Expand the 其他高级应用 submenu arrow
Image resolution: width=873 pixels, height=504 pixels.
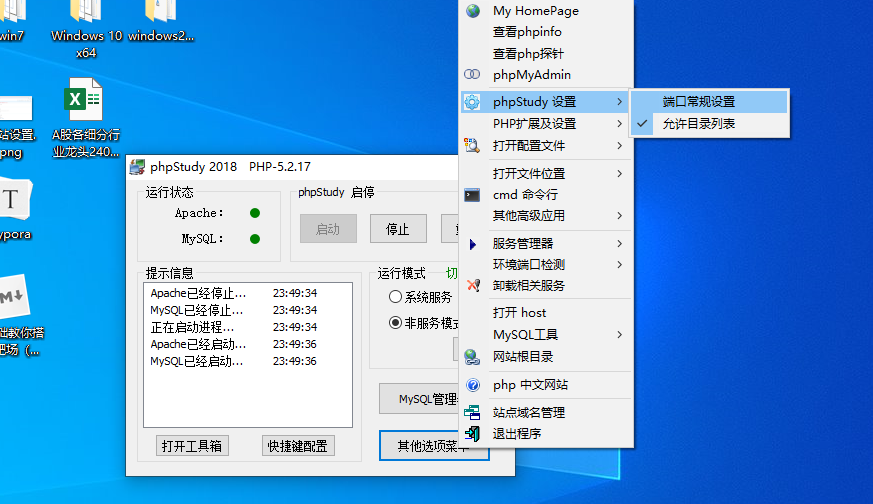620,216
